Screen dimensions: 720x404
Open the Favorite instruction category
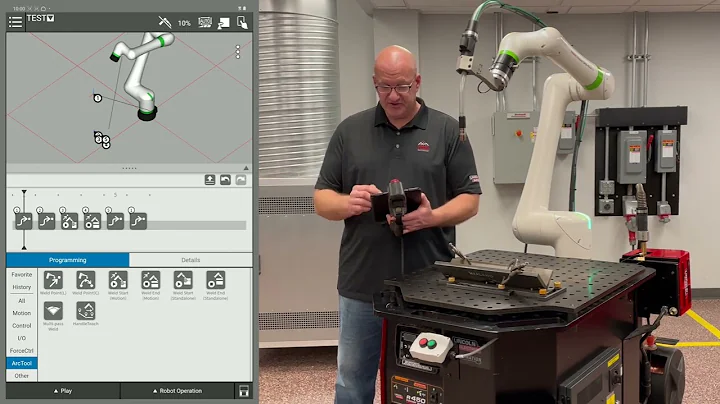pyautogui.click(x=22, y=275)
